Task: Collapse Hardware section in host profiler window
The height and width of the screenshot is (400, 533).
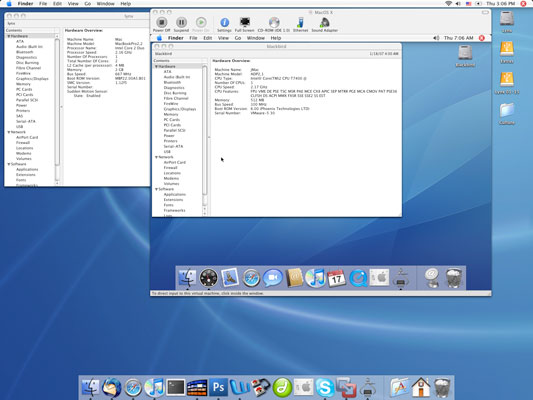Action: 9,36
